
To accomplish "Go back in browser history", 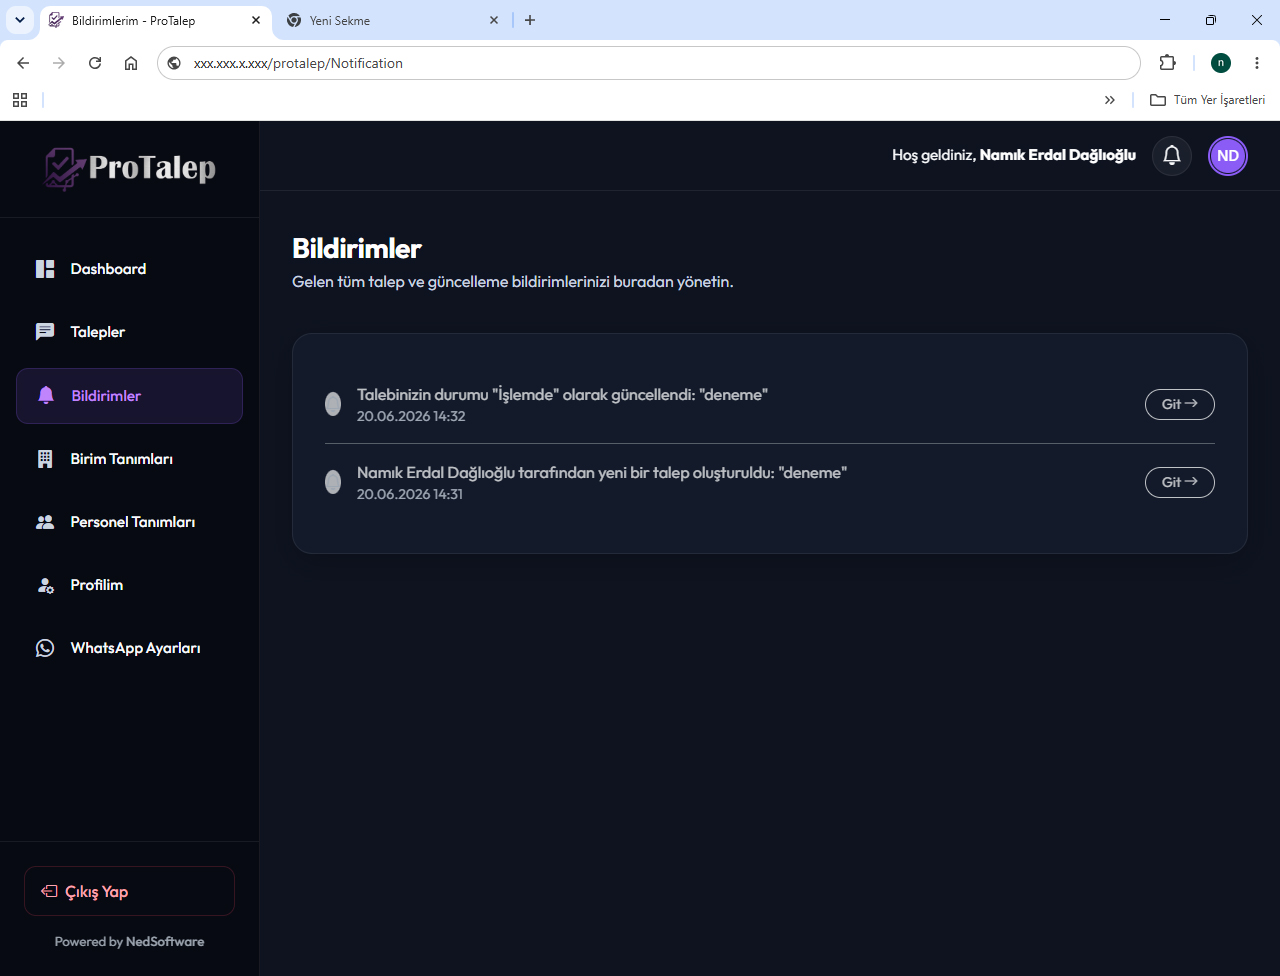I will [23, 63].
